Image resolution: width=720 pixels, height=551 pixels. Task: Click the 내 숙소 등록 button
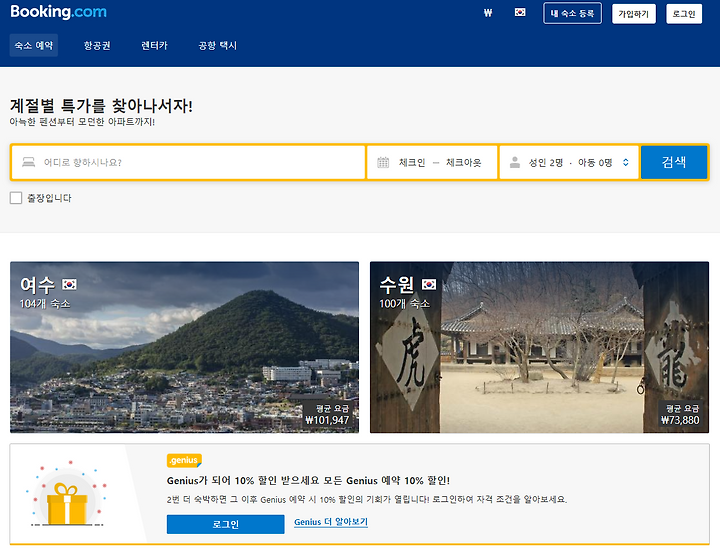click(x=572, y=13)
